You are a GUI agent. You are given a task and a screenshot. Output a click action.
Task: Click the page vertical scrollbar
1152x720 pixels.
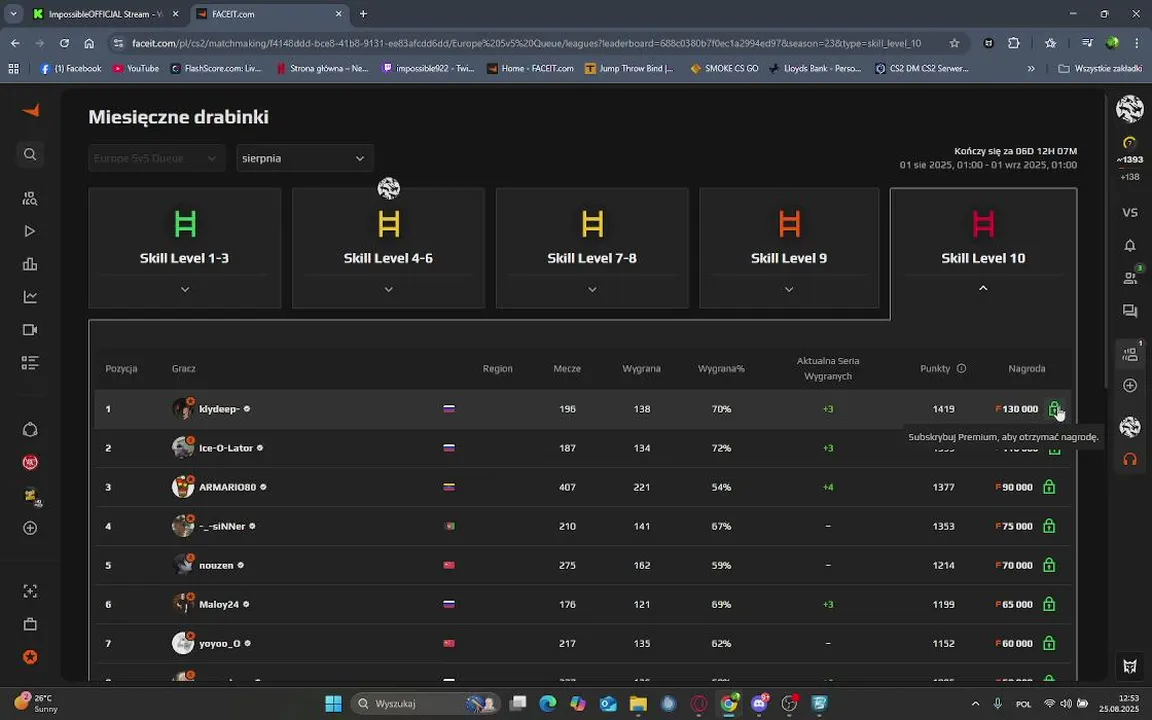[x=1106, y=242]
